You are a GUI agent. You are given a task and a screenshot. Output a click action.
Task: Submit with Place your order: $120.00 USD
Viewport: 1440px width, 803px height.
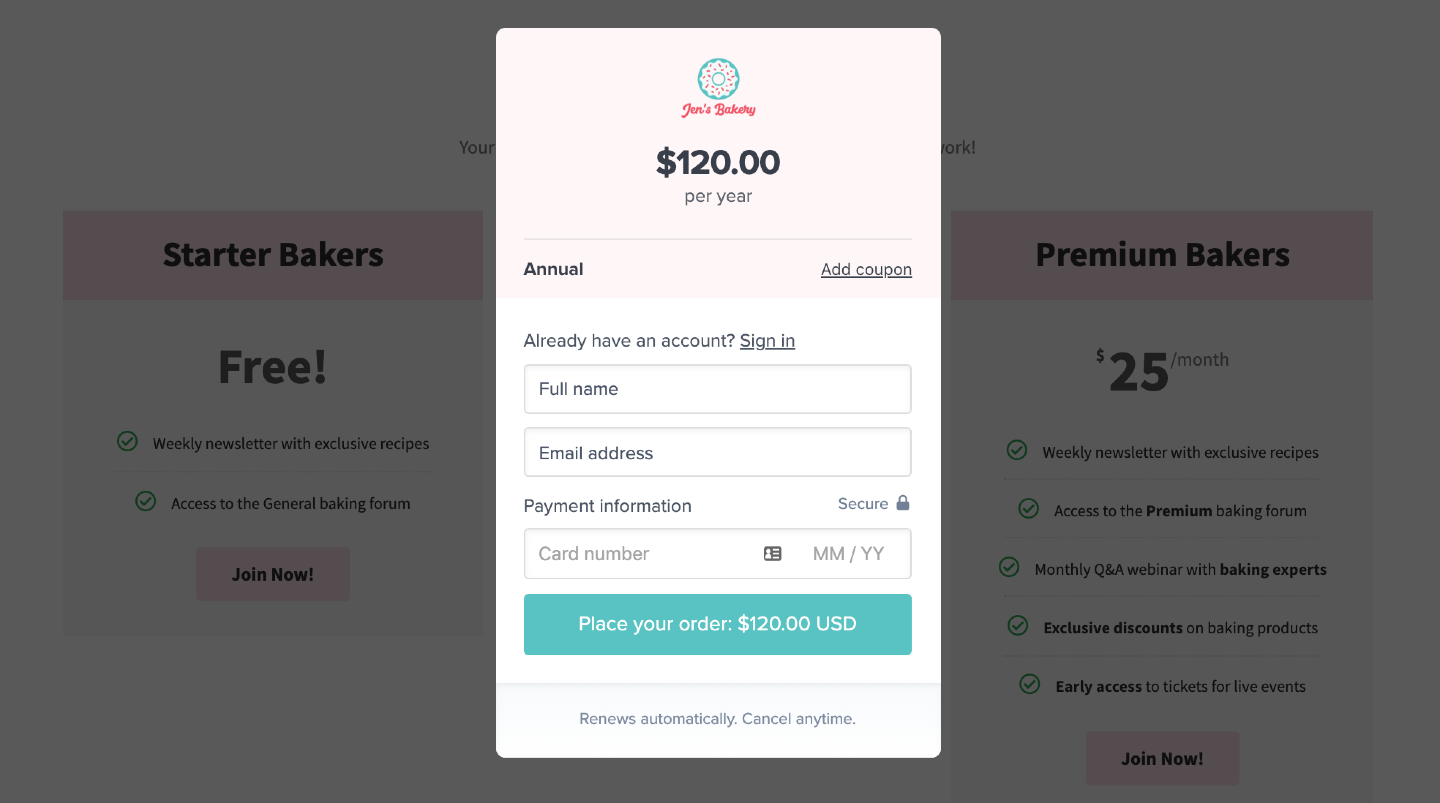[x=717, y=624]
